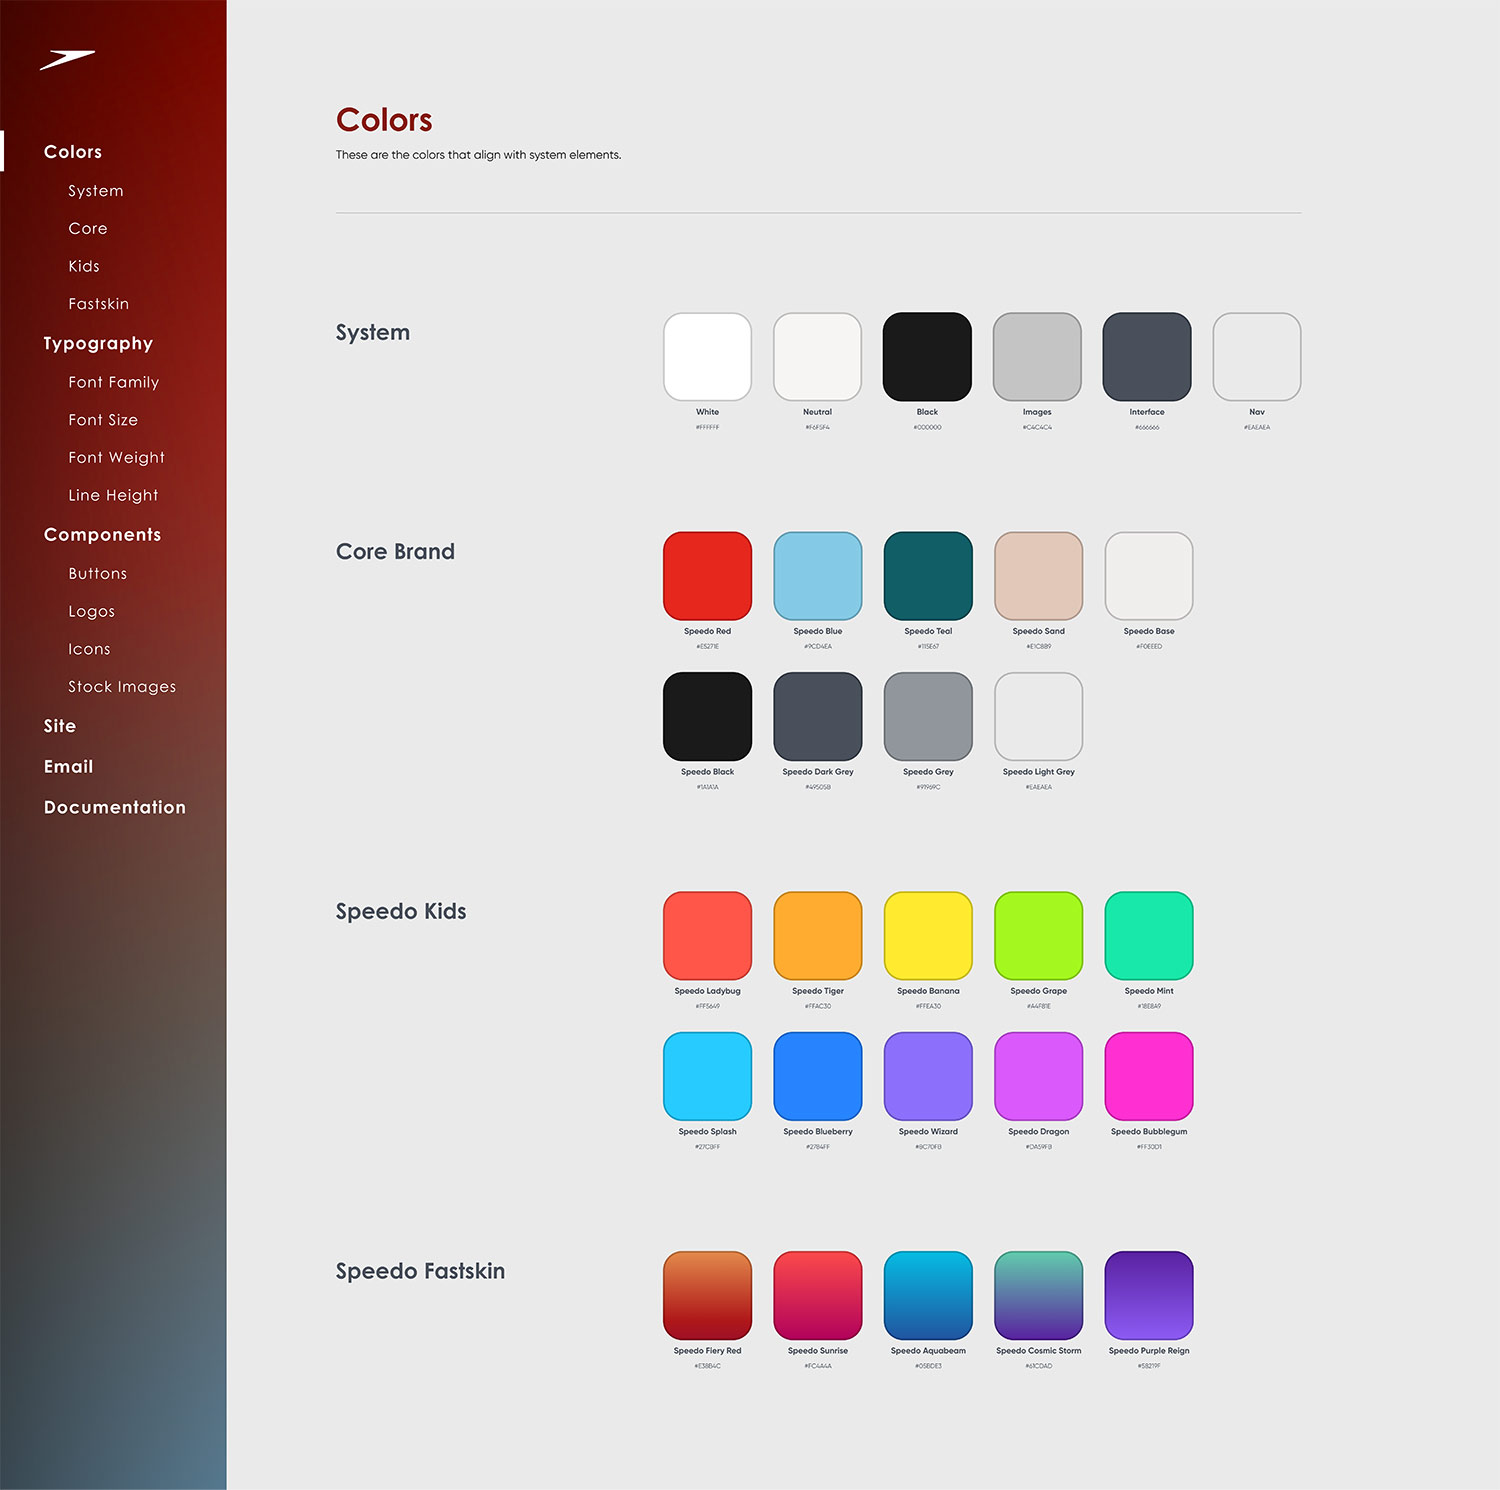Pick the Speedo Blue core swatch
The image size is (1500, 1490).
(x=817, y=576)
